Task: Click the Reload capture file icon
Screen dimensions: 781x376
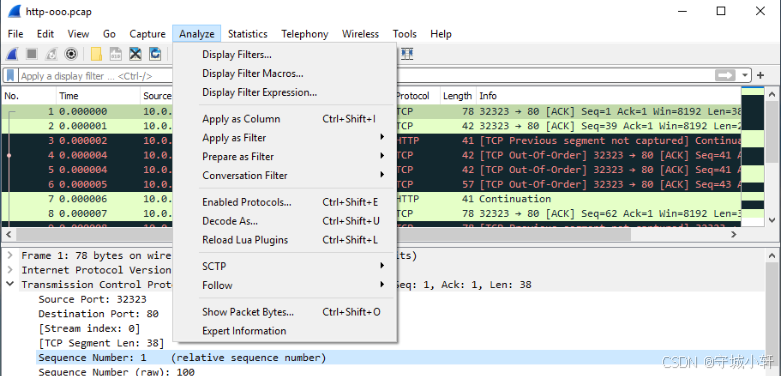Action: [155, 54]
